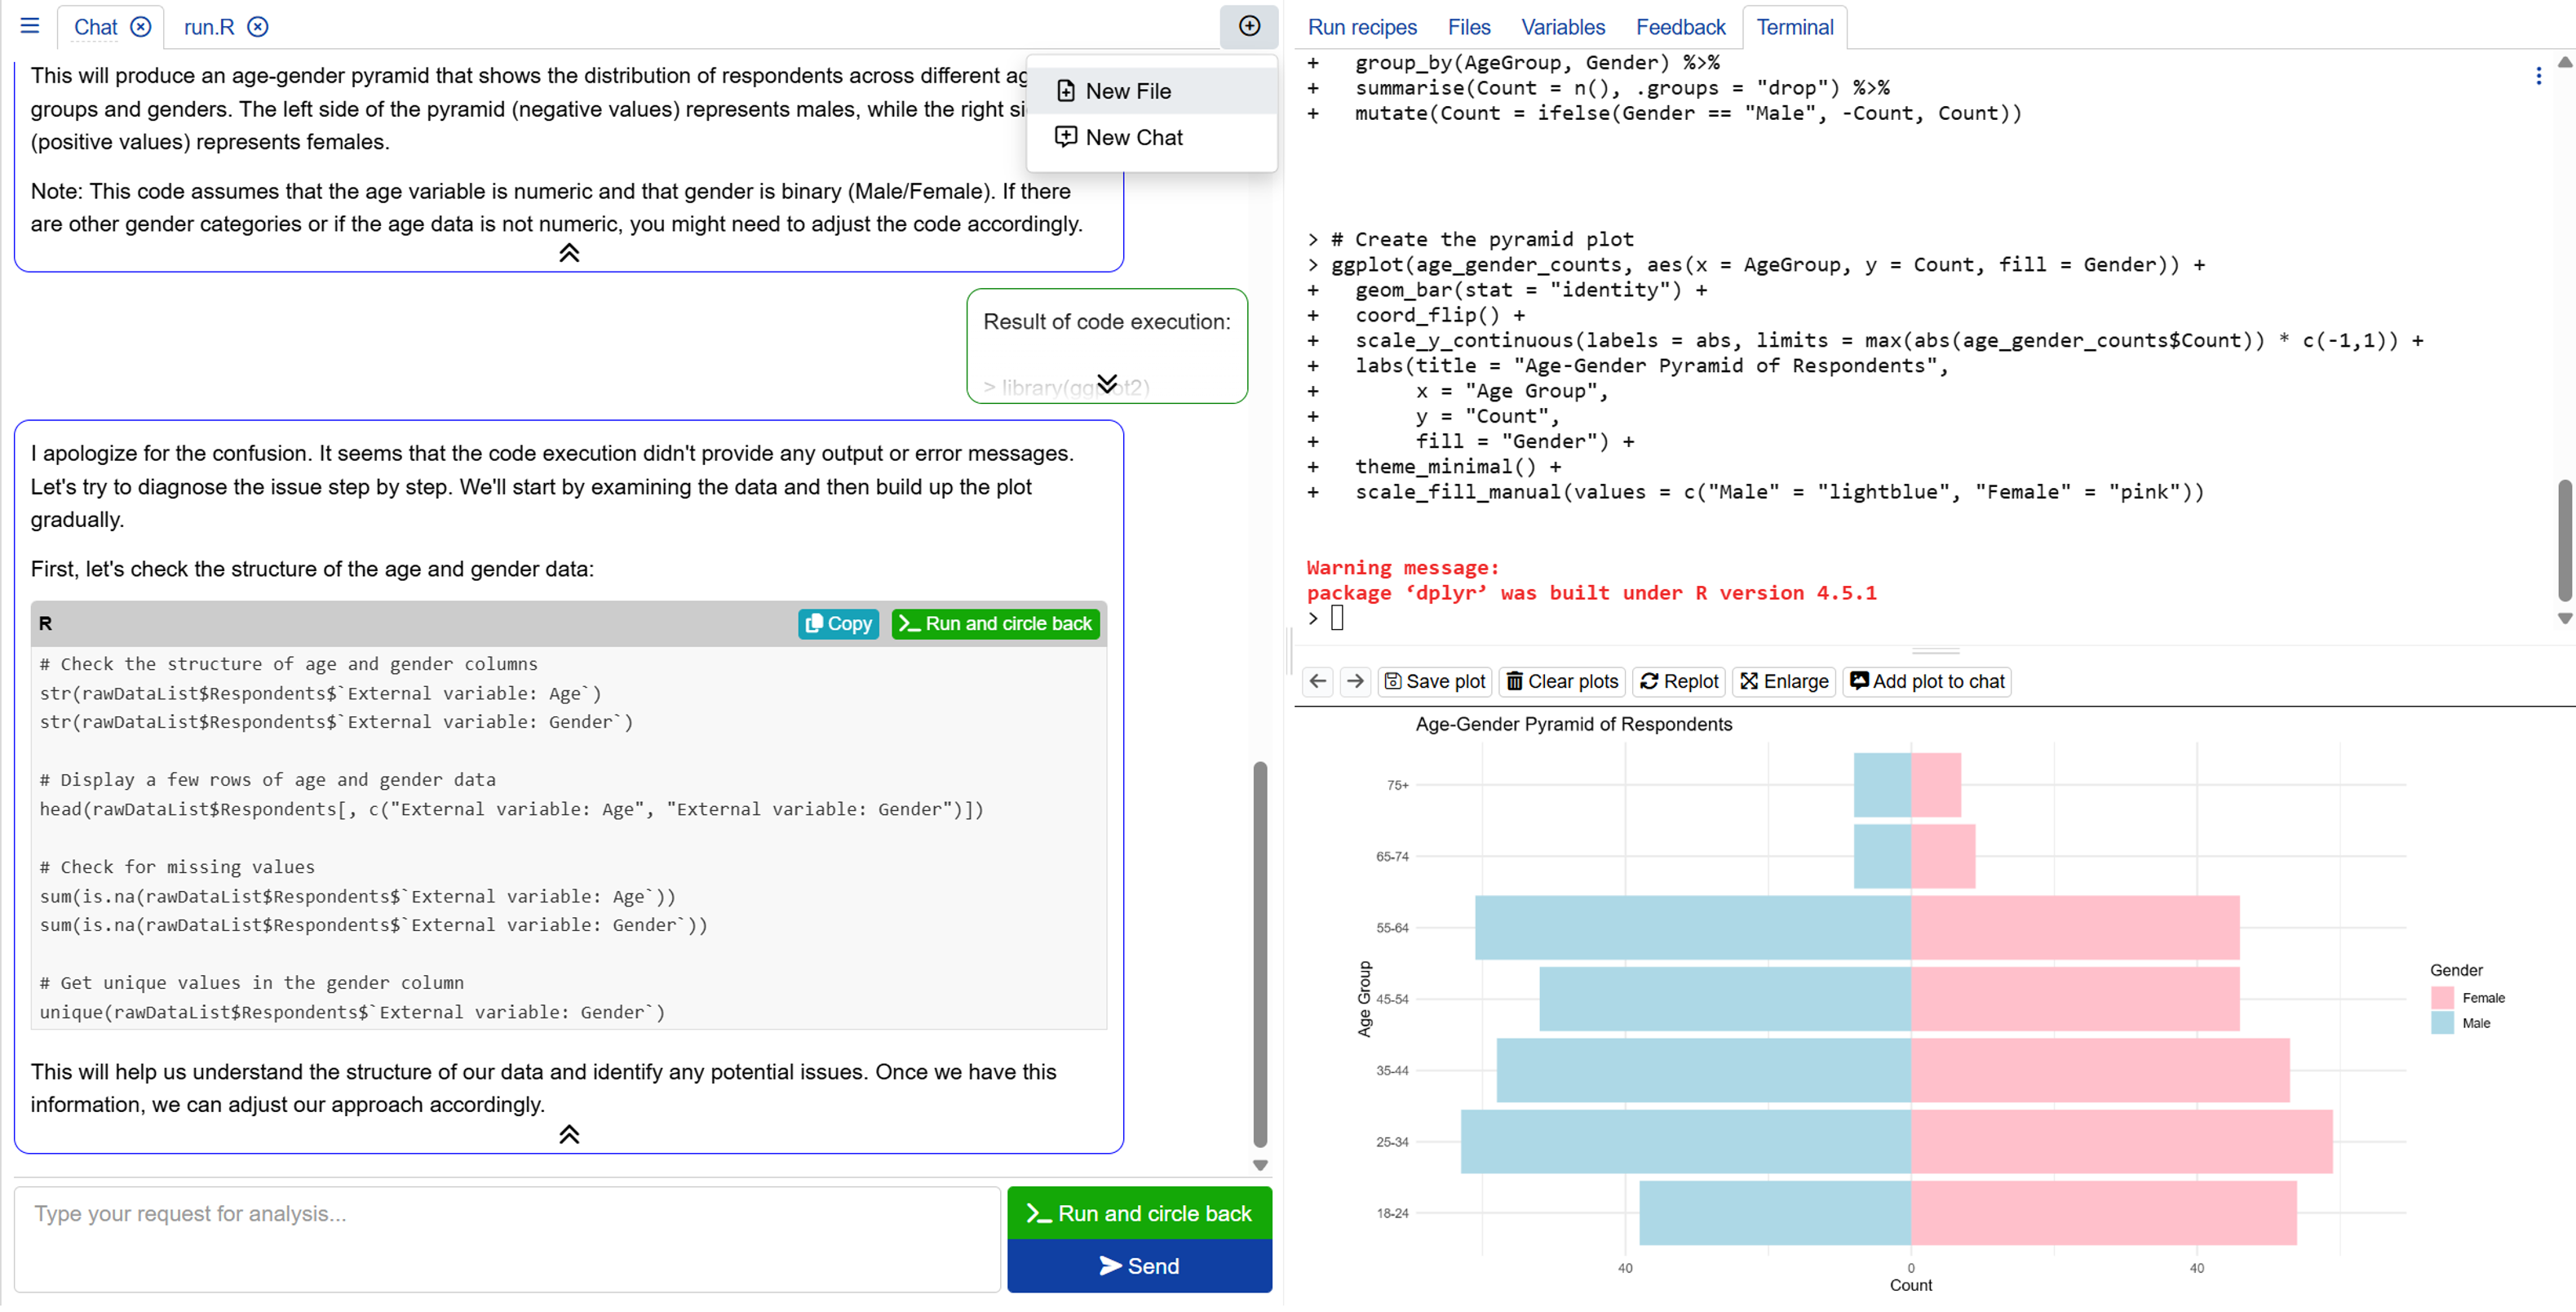Click the Male light blue legend swatch

pyautogui.click(x=2442, y=1022)
